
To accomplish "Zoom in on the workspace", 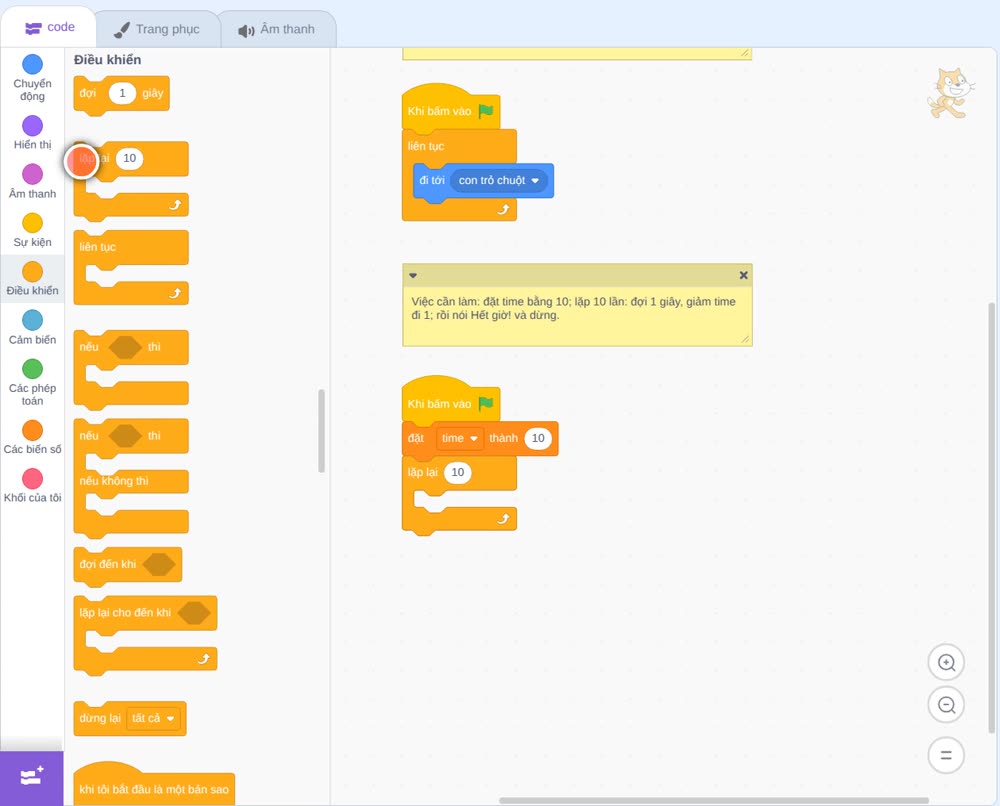I will click(x=946, y=663).
